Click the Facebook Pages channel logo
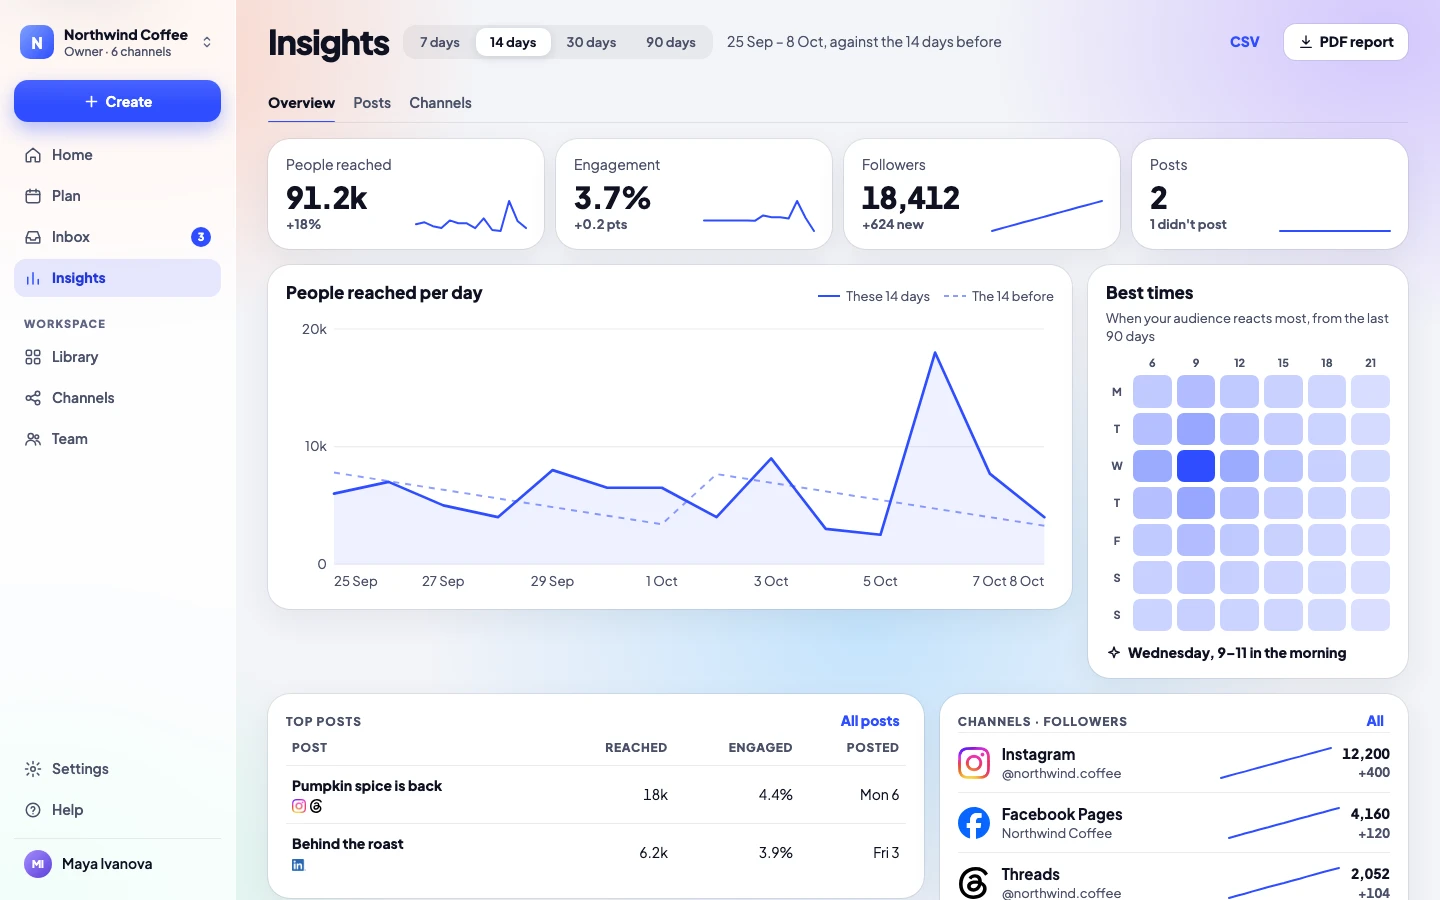Image resolution: width=1440 pixels, height=900 pixels. pyautogui.click(x=974, y=823)
